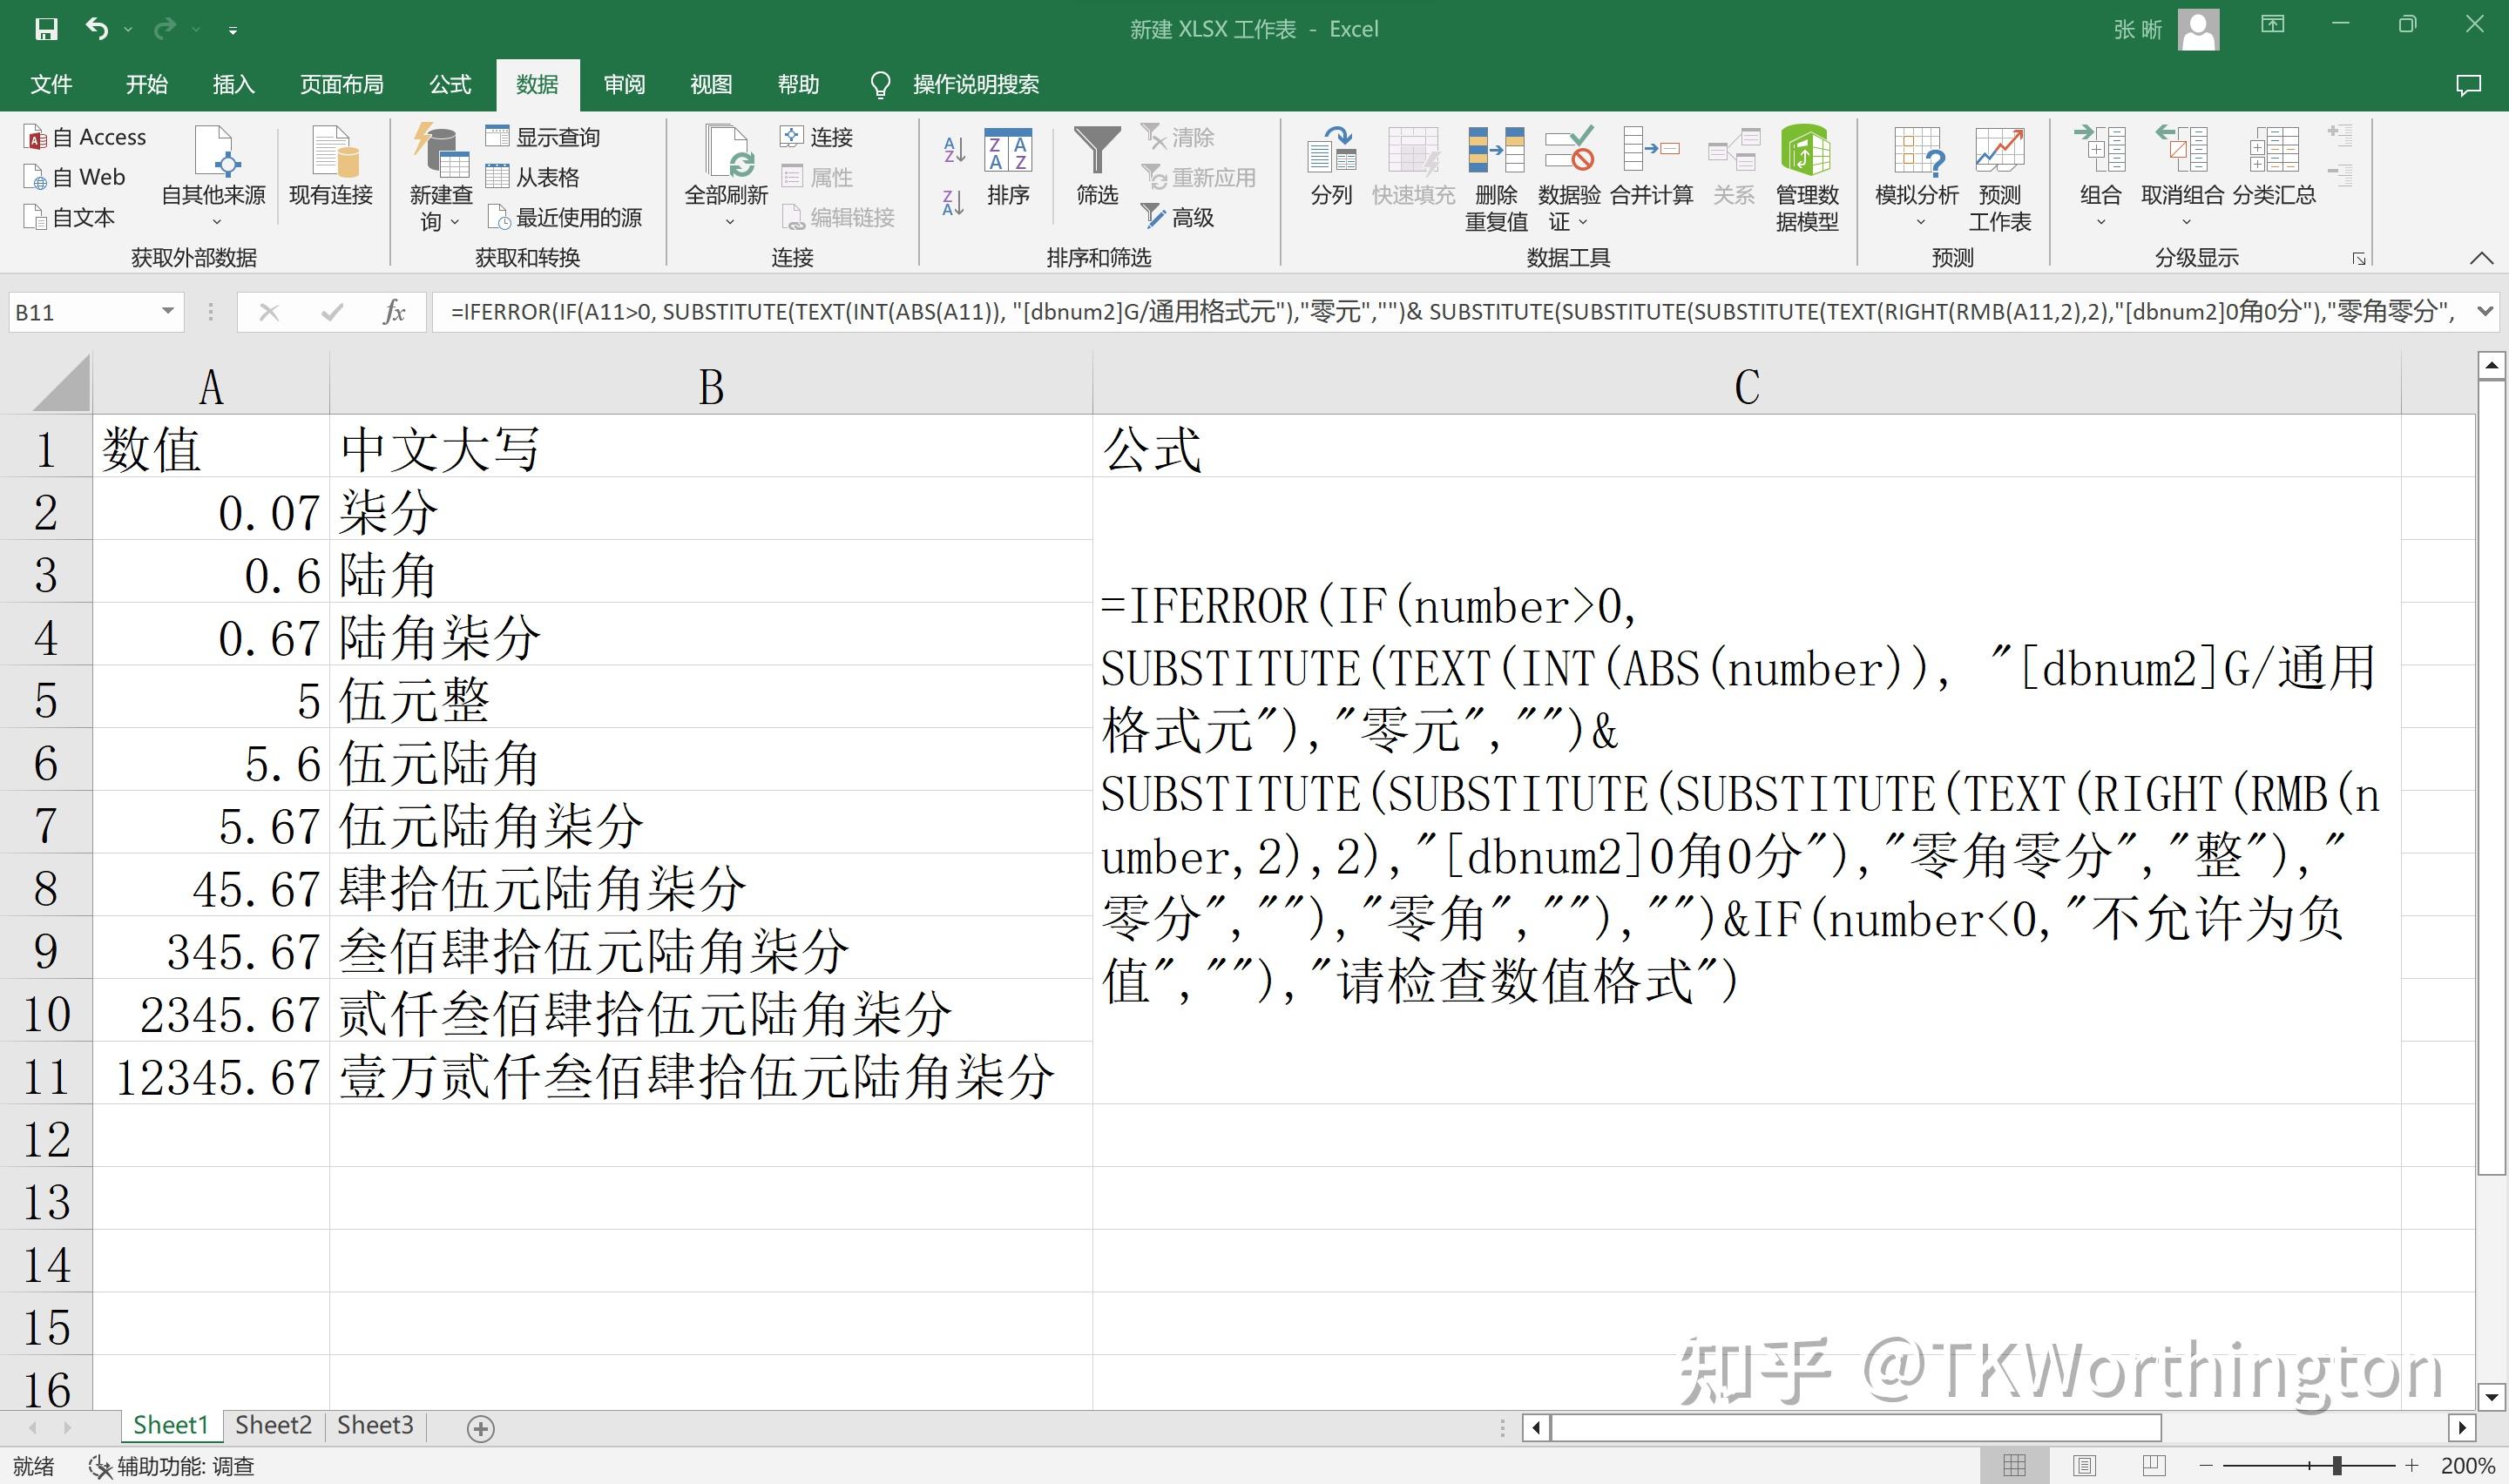Open outline (分级显示) dialog launcher
This screenshot has height=1484, width=2509.
tap(2359, 259)
